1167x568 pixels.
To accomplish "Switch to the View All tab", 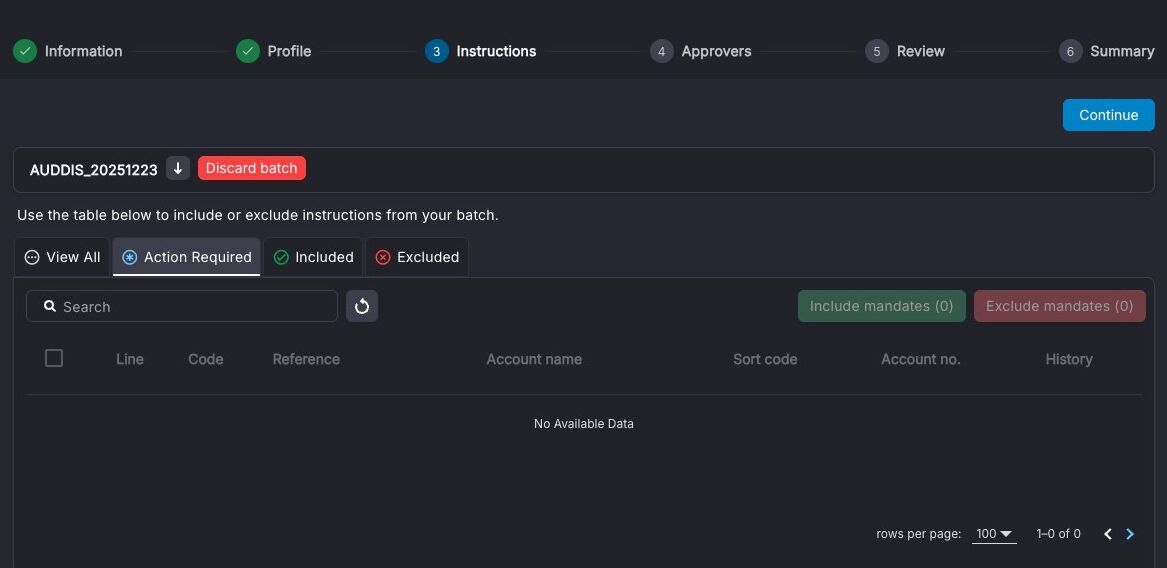I will pos(63,257).
